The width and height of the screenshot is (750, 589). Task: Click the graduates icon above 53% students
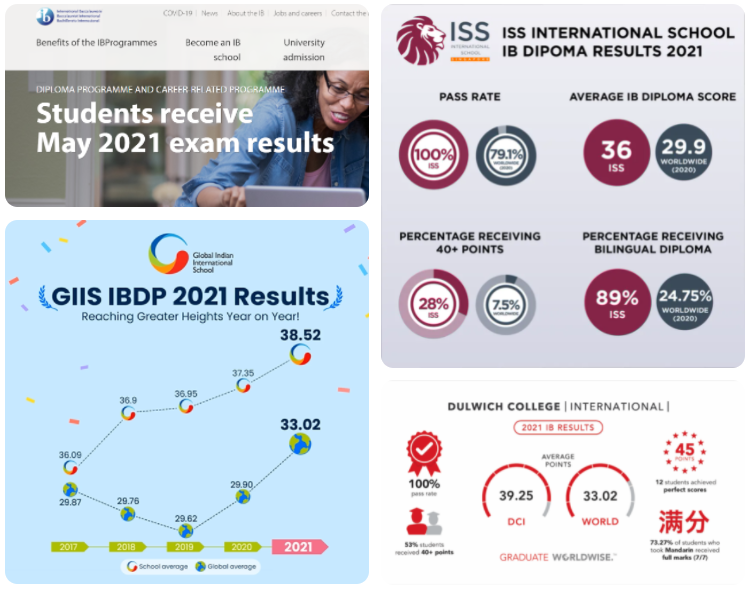click(424, 522)
